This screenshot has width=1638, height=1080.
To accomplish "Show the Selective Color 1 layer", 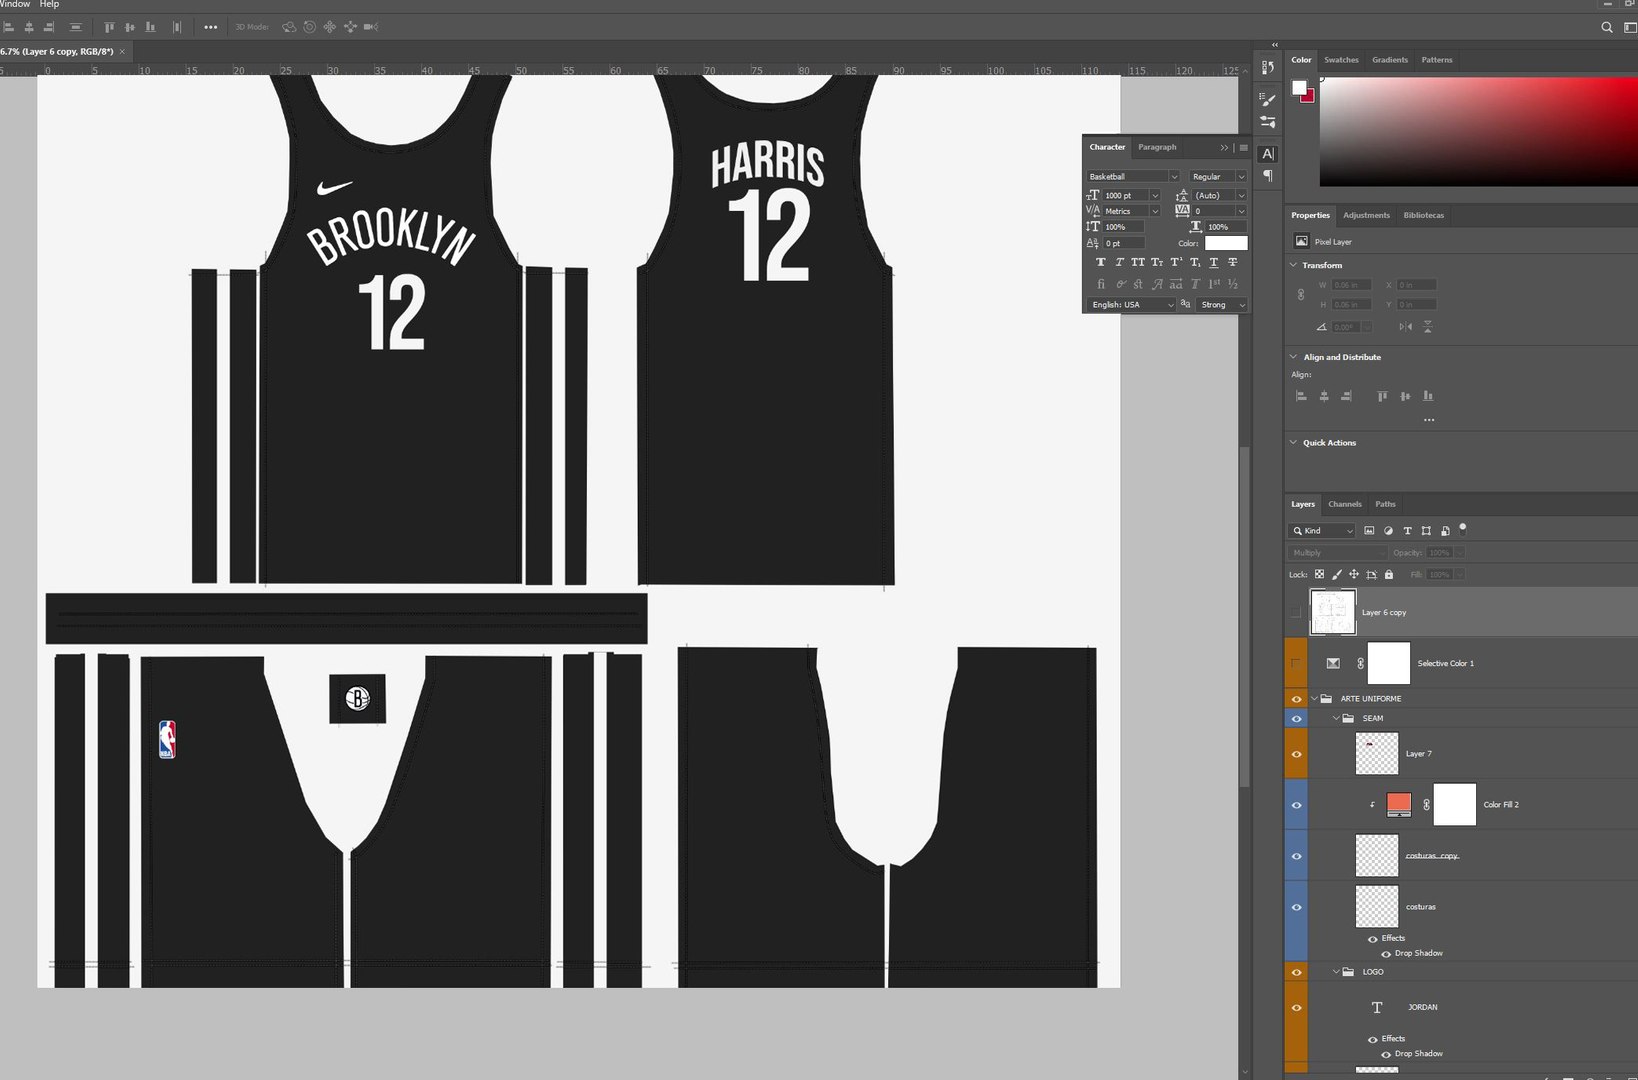I will coord(1296,663).
